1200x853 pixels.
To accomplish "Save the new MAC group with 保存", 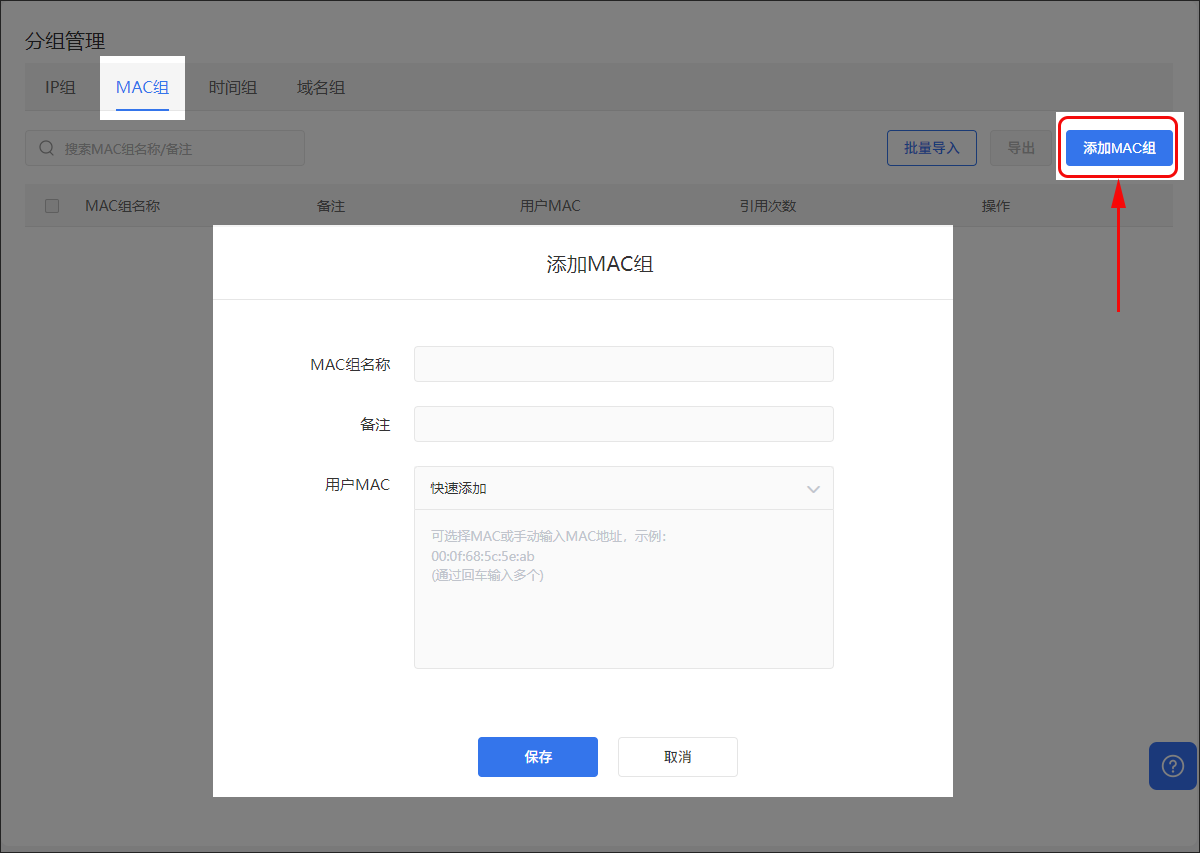I will coord(538,757).
